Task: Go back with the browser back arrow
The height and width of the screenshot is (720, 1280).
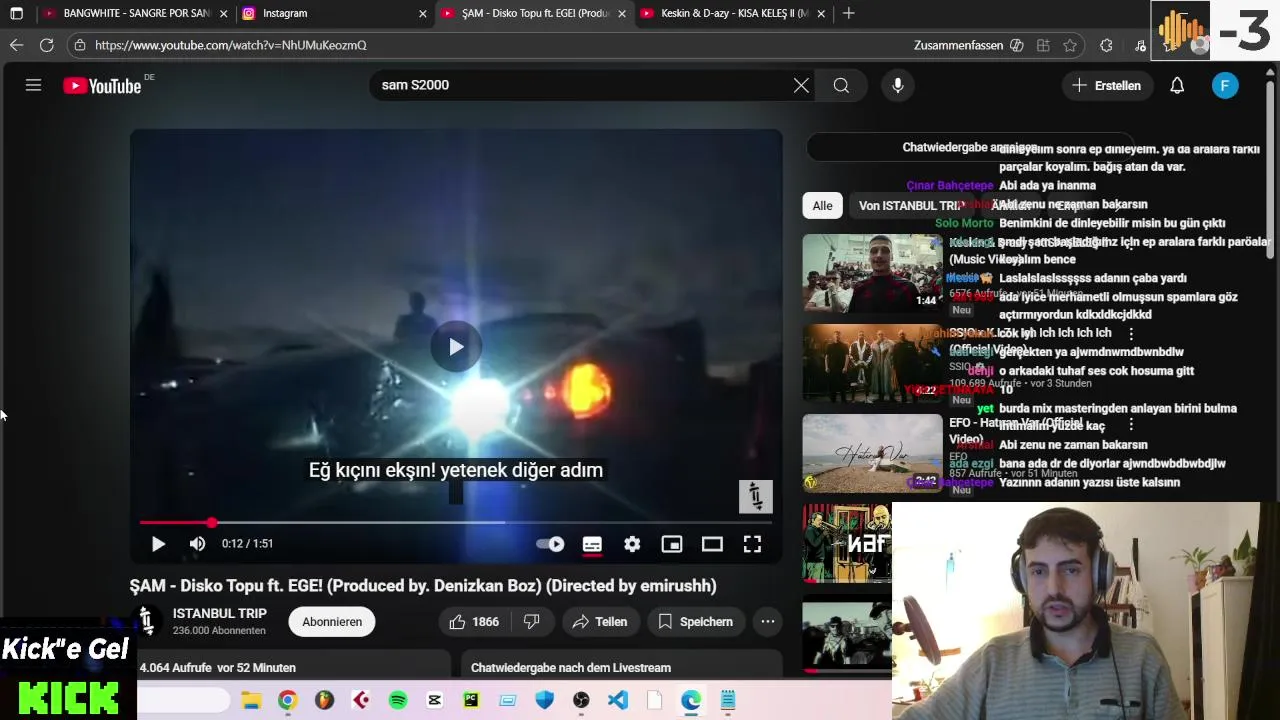Action: click(x=16, y=45)
